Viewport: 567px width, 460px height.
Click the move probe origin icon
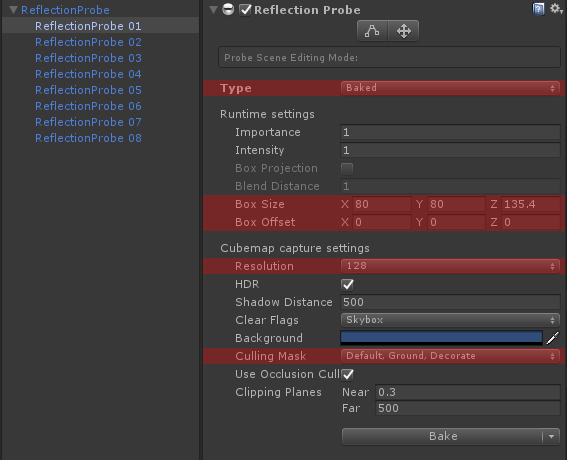click(404, 31)
